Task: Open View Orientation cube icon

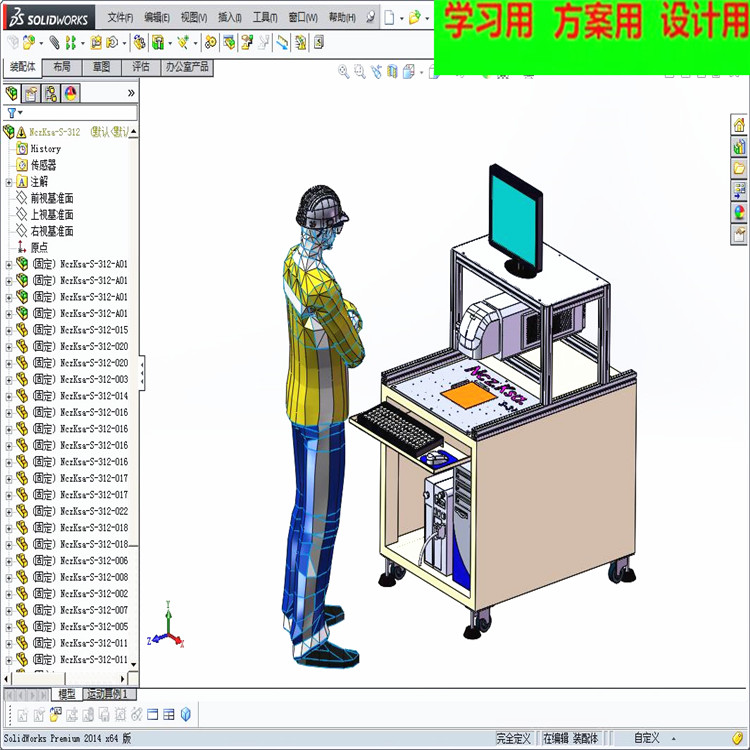Action: click(408, 72)
